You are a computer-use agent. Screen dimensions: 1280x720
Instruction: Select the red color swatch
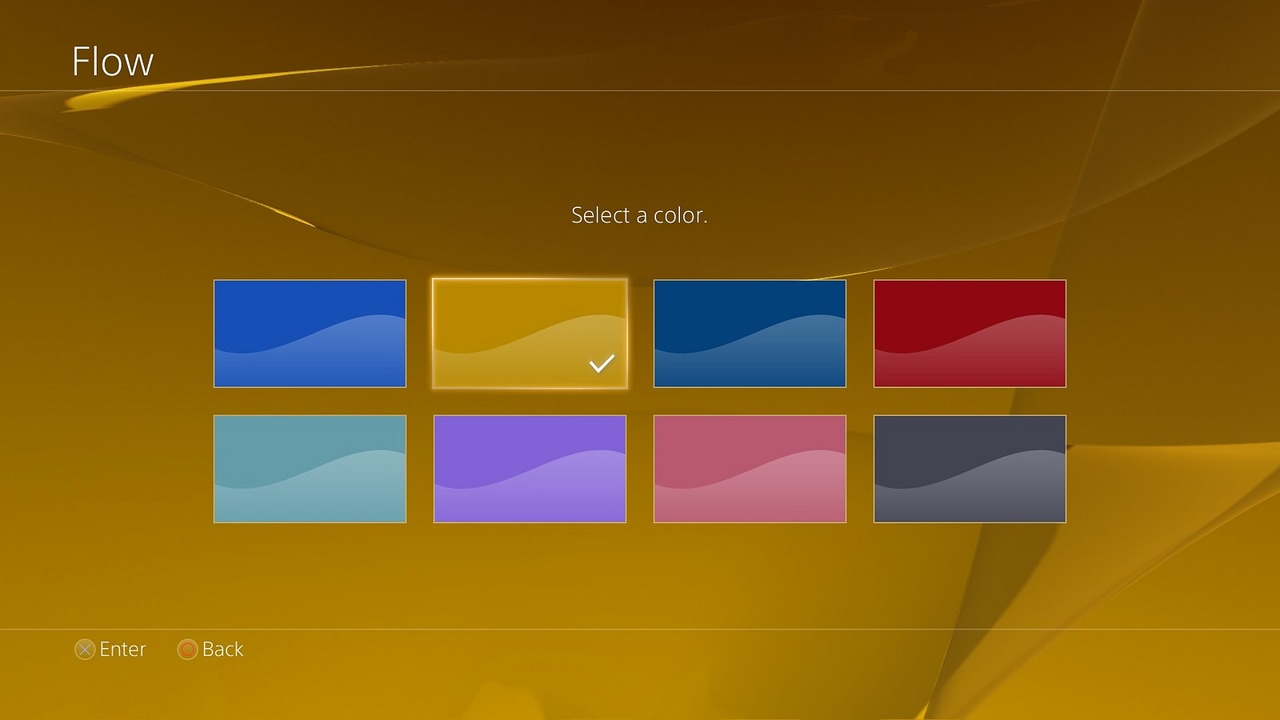tap(969, 333)
